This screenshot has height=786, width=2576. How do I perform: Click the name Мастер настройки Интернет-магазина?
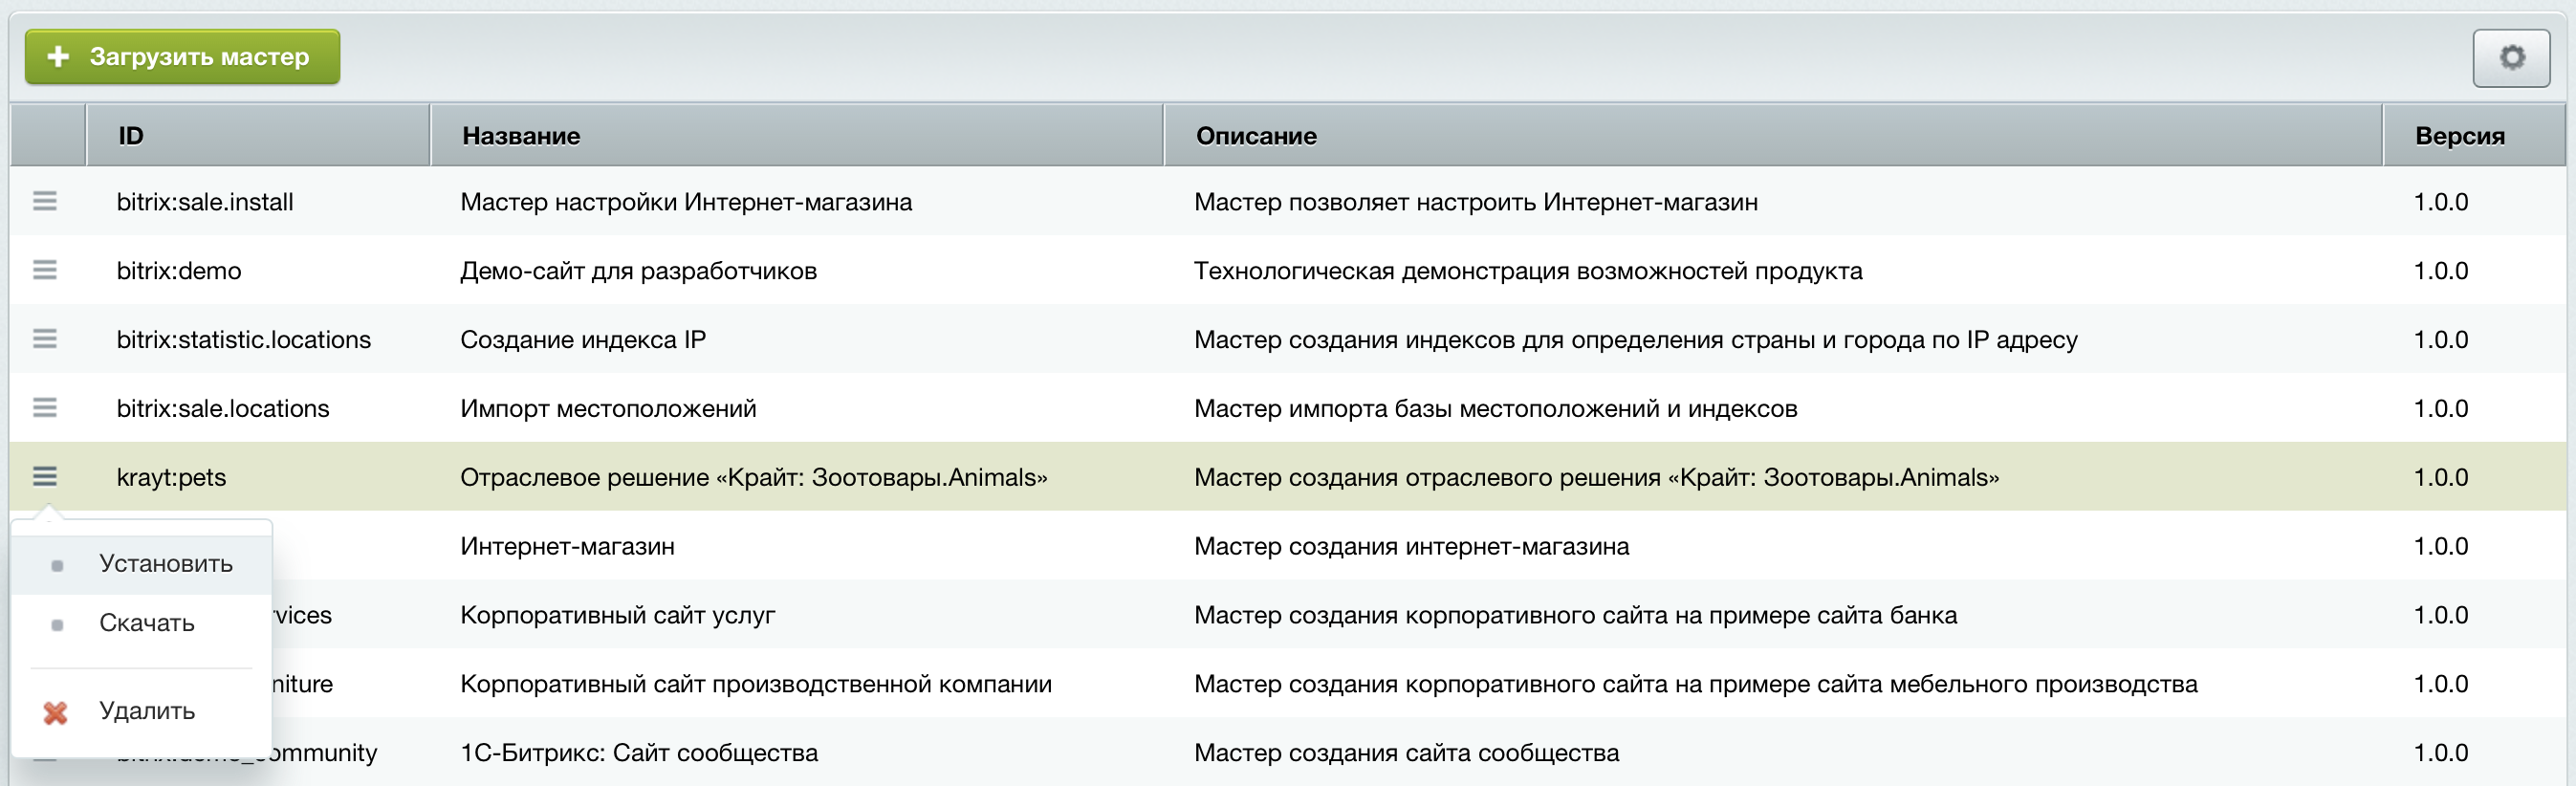point(686,202)
